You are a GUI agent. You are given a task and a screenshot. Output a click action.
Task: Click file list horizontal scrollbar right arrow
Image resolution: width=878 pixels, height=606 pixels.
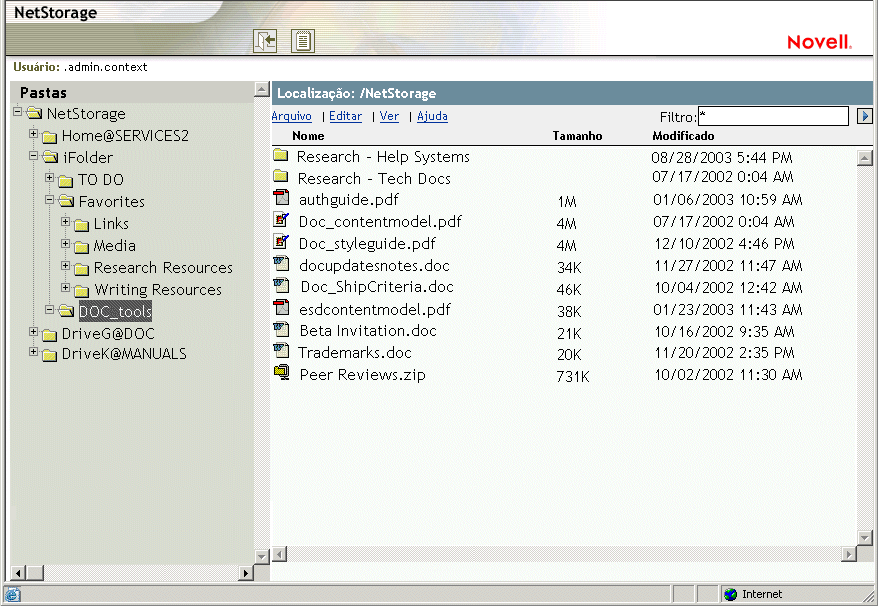849,554
